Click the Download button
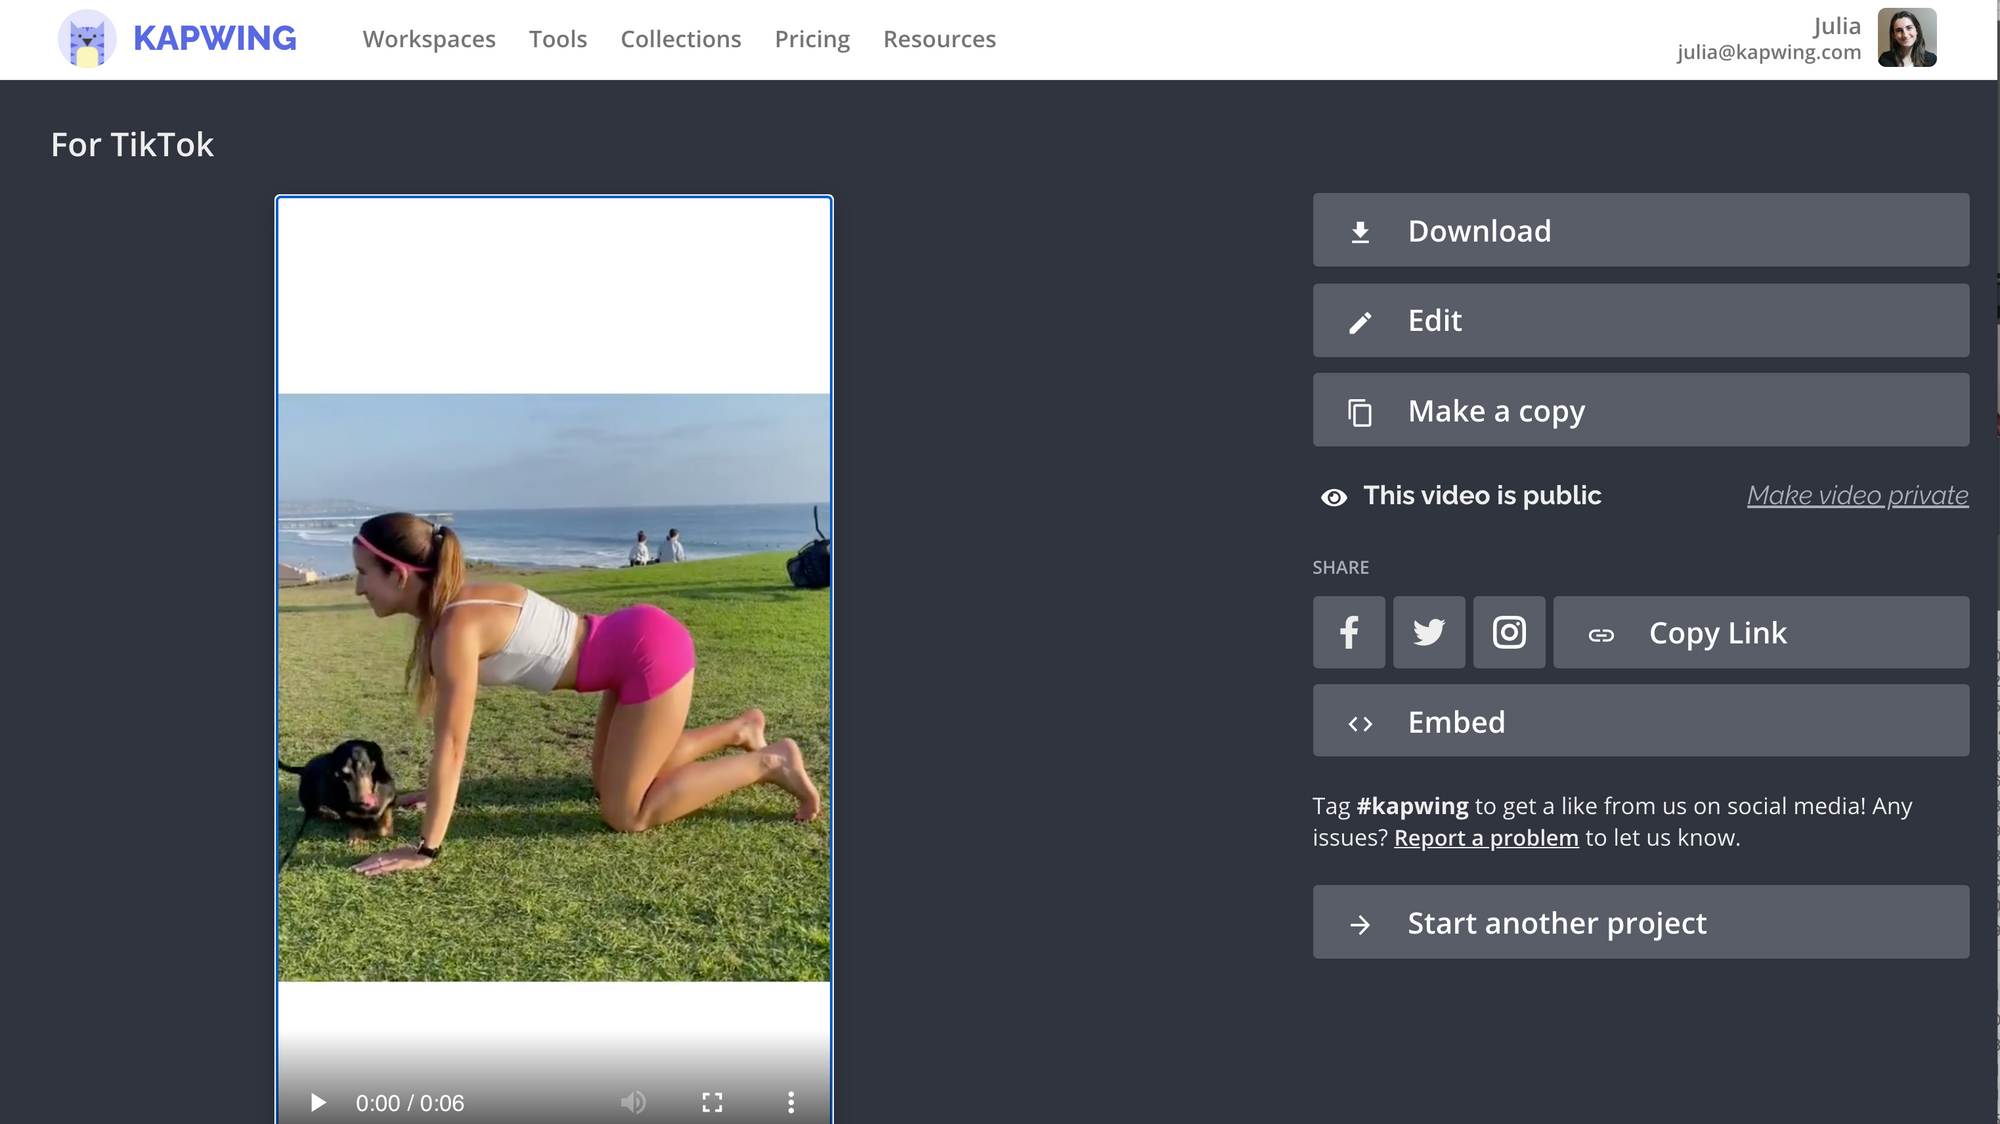This screenshot has width=2000, height=1124. tap(1640, 230)
